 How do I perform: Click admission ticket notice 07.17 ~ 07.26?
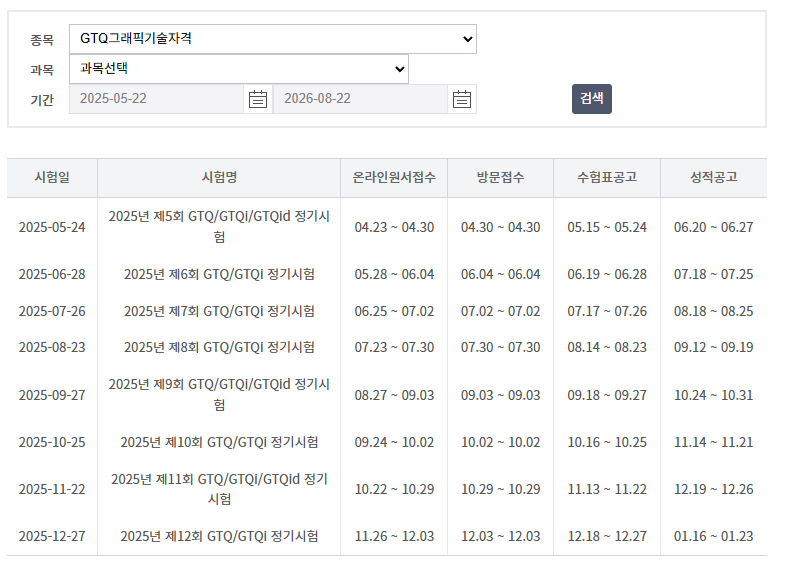tap(607, 311)
